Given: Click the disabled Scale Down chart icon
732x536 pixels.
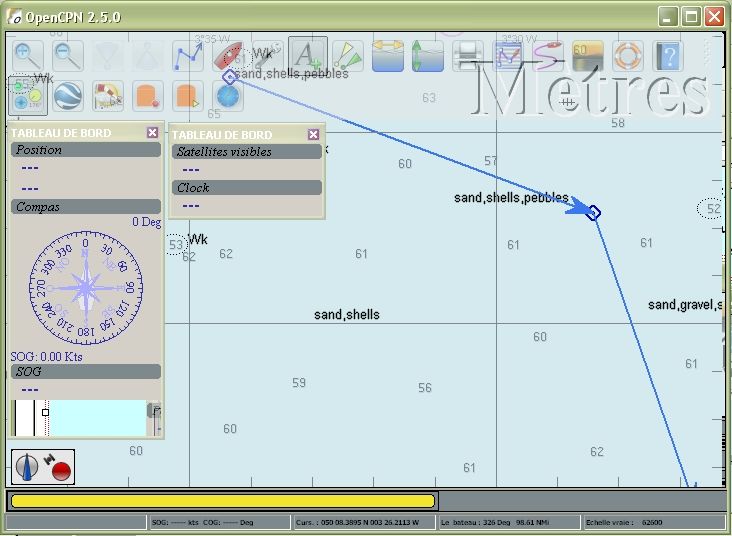Looking at the screenshot, I should [x=108, y=56].
